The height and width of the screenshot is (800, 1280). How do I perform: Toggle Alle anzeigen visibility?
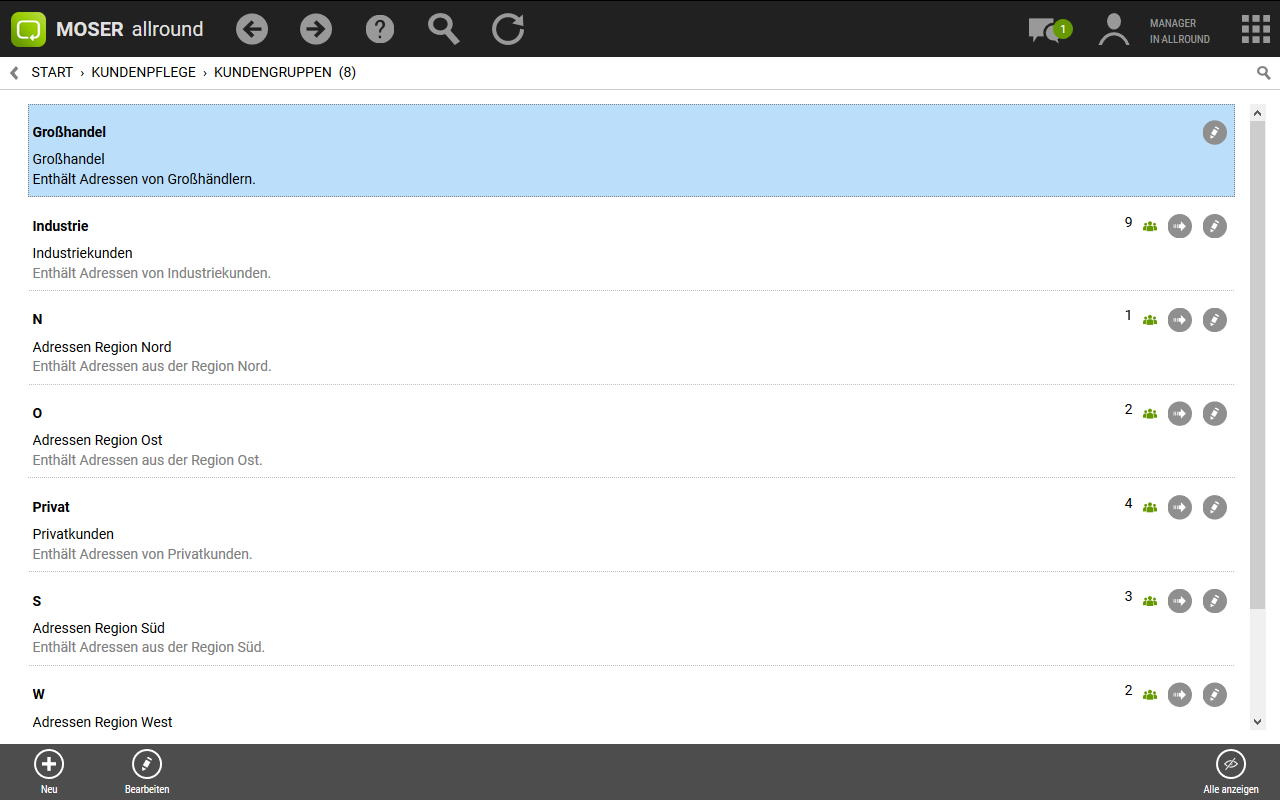coord(1231,772)
